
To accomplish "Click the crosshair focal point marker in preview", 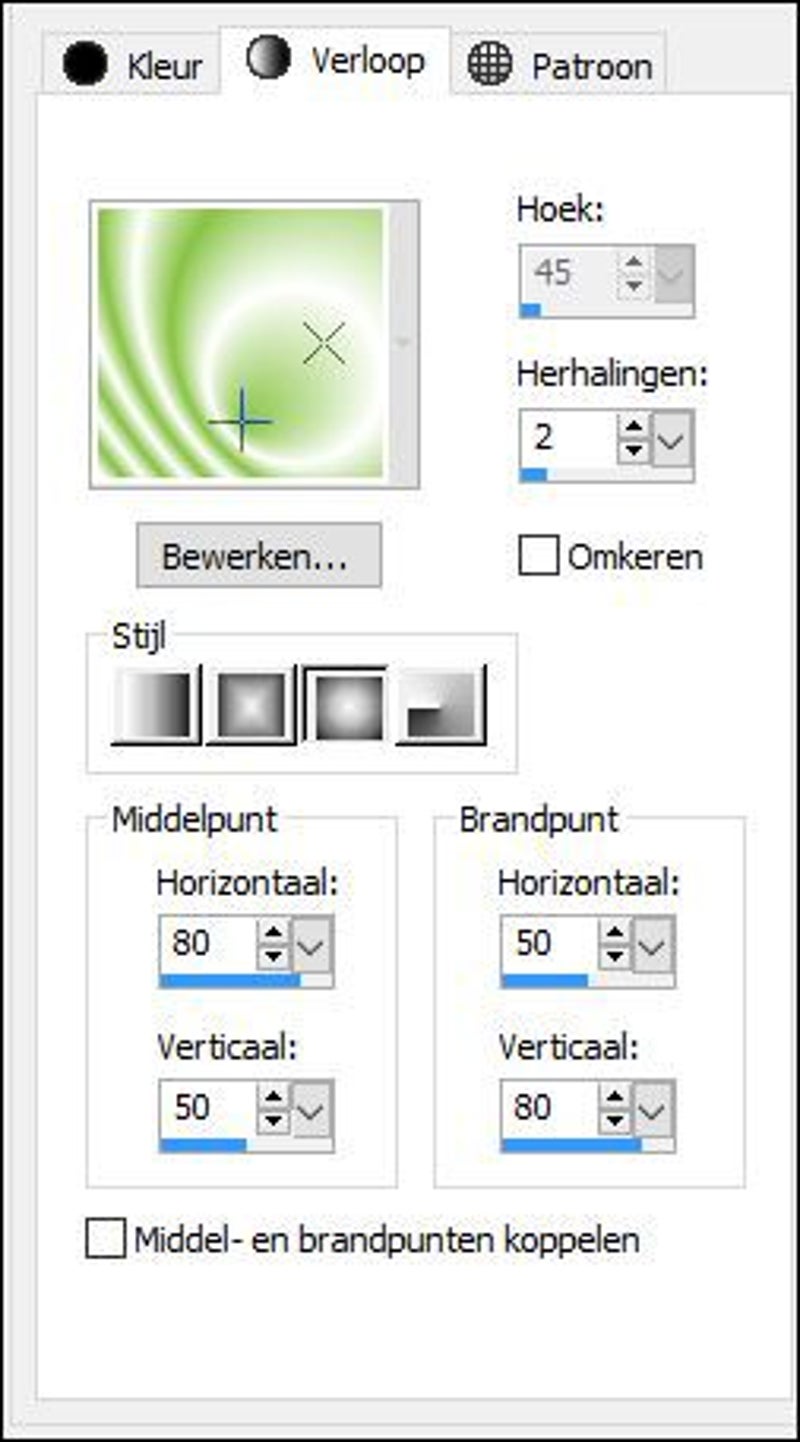I will pyautogui.click(x=240, y=421).
